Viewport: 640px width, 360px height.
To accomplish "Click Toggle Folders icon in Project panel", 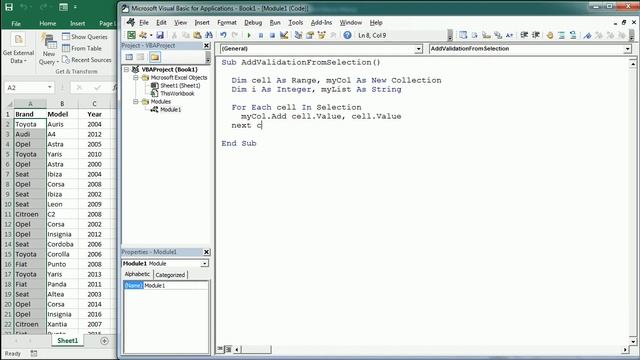I will click(x=155, y=57).
